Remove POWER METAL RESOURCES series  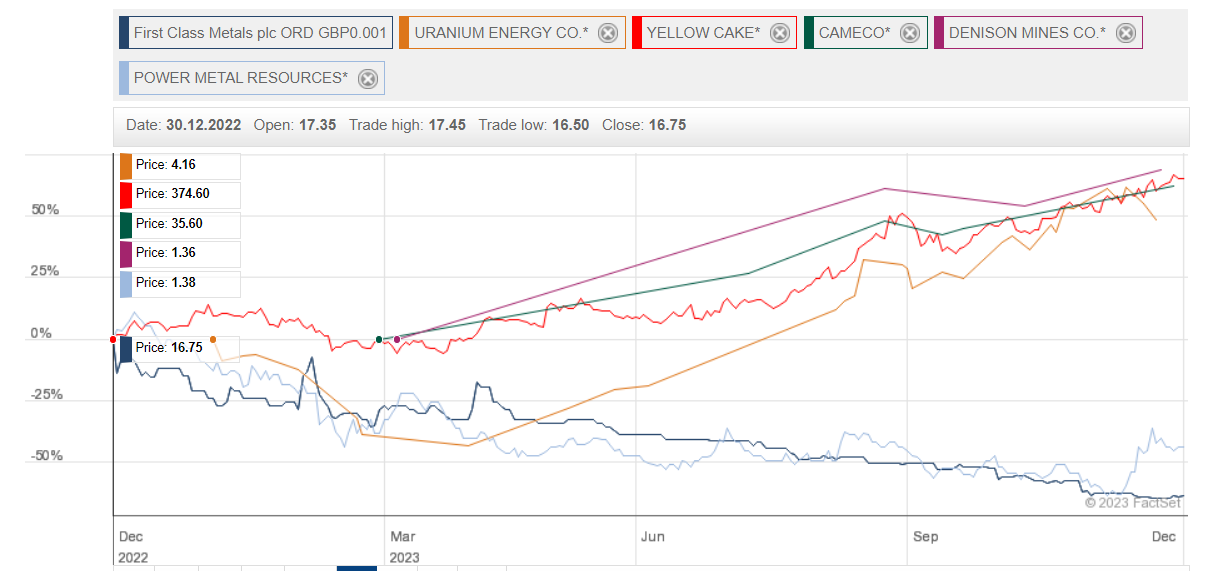[x=367, y=78]
